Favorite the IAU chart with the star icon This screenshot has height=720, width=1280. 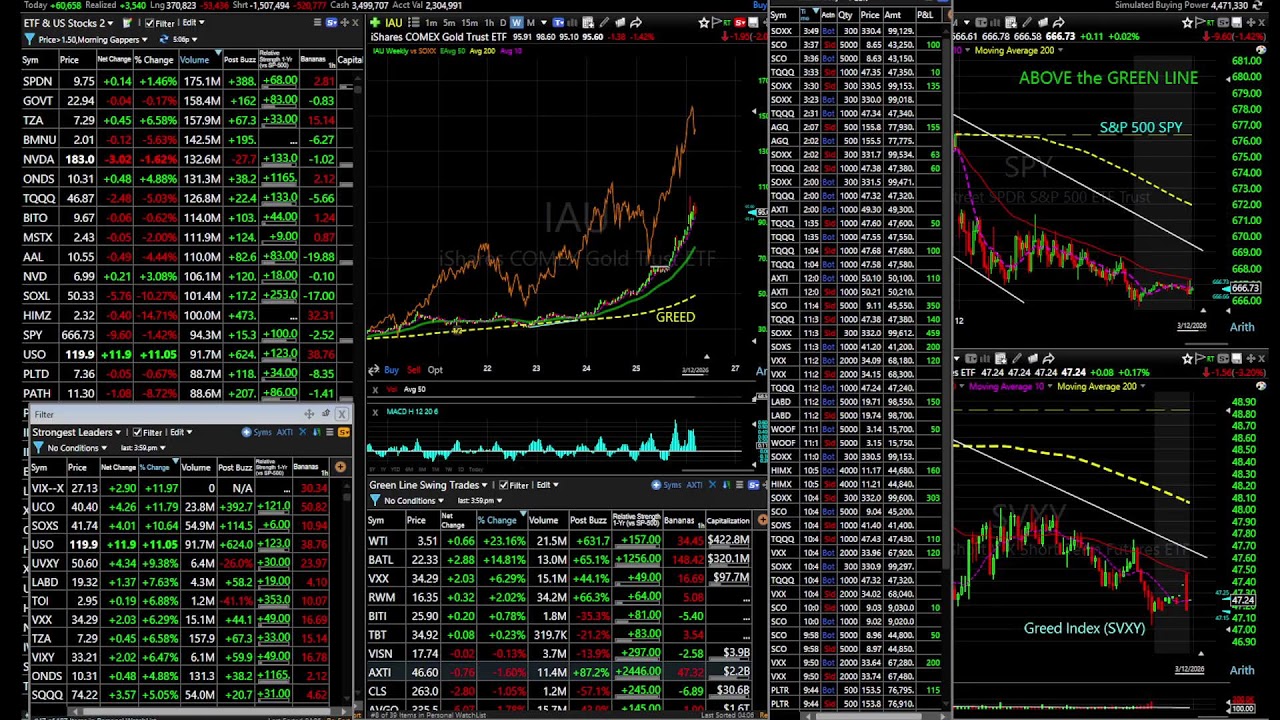tap(704, 23)
